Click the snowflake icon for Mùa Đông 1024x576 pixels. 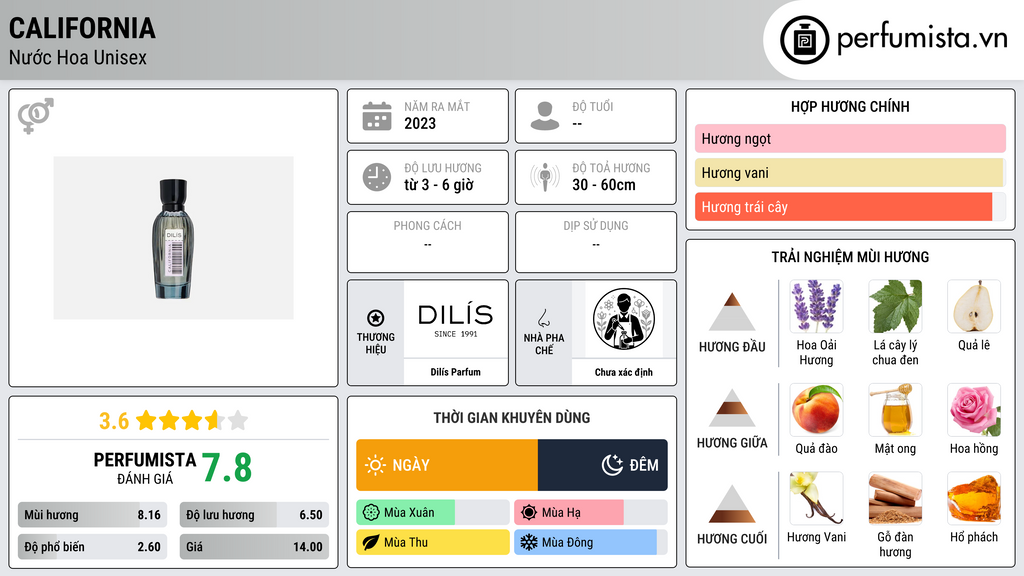(529, 542)
